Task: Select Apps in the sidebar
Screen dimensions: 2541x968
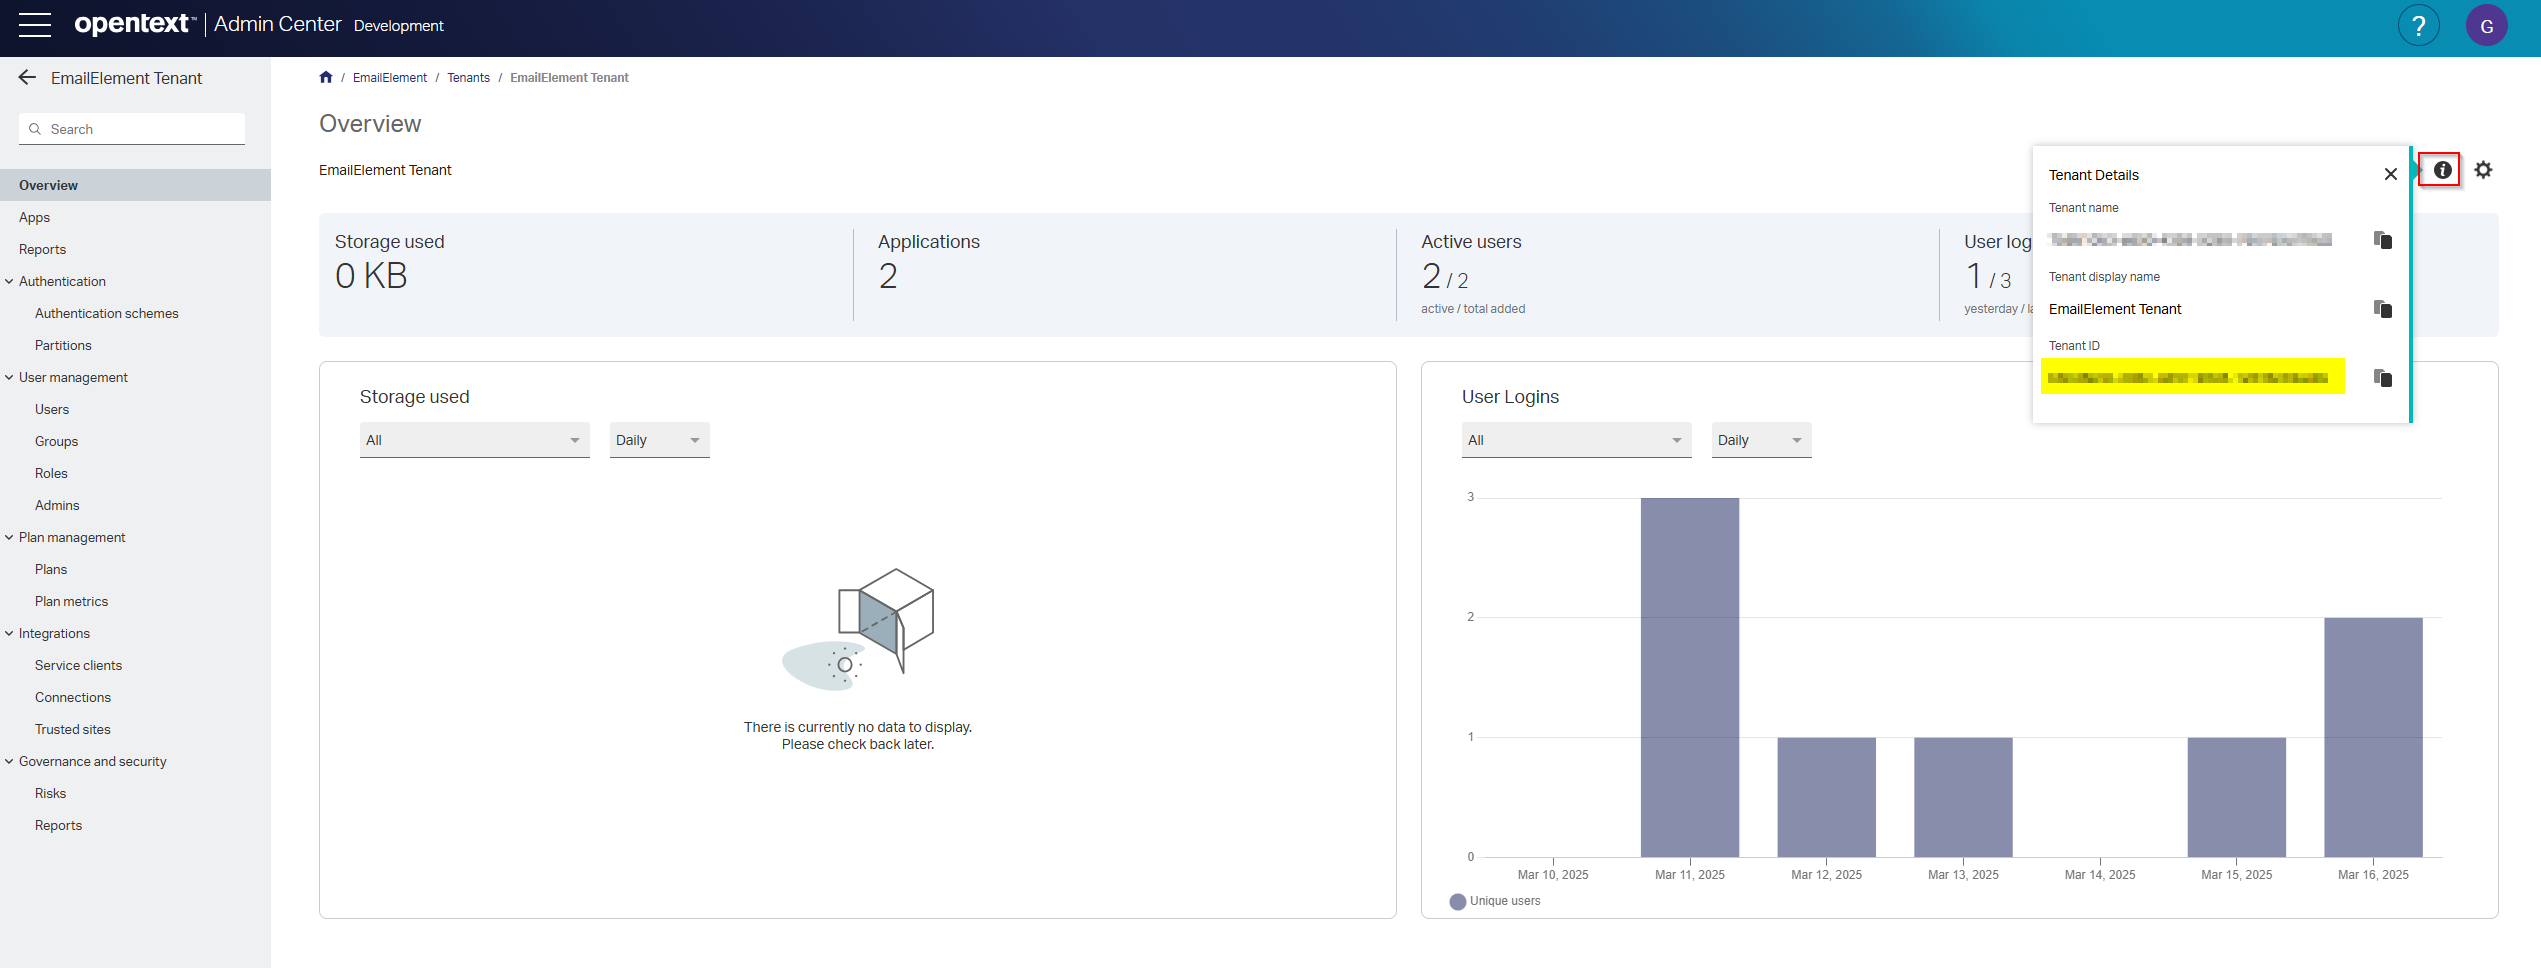Action: [34, 218]
